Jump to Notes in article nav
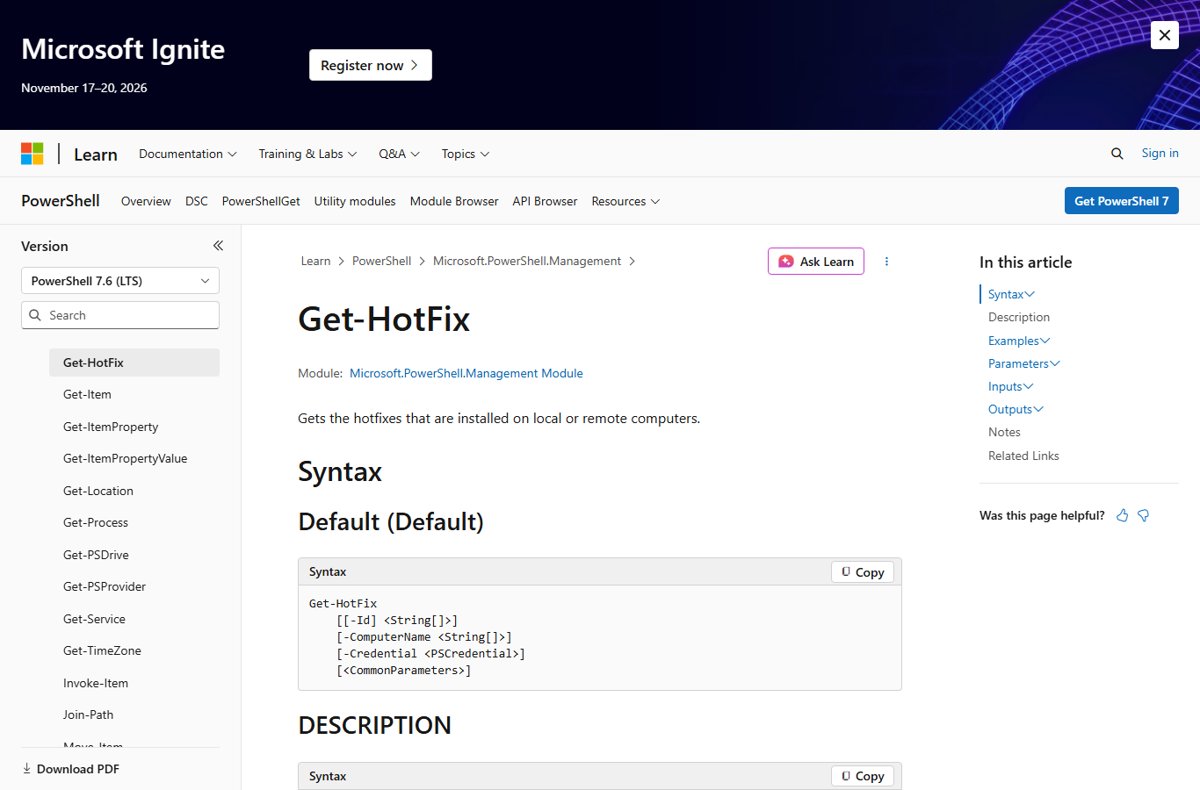Screen dimensions: 1200x790 tap(1004, 432)
